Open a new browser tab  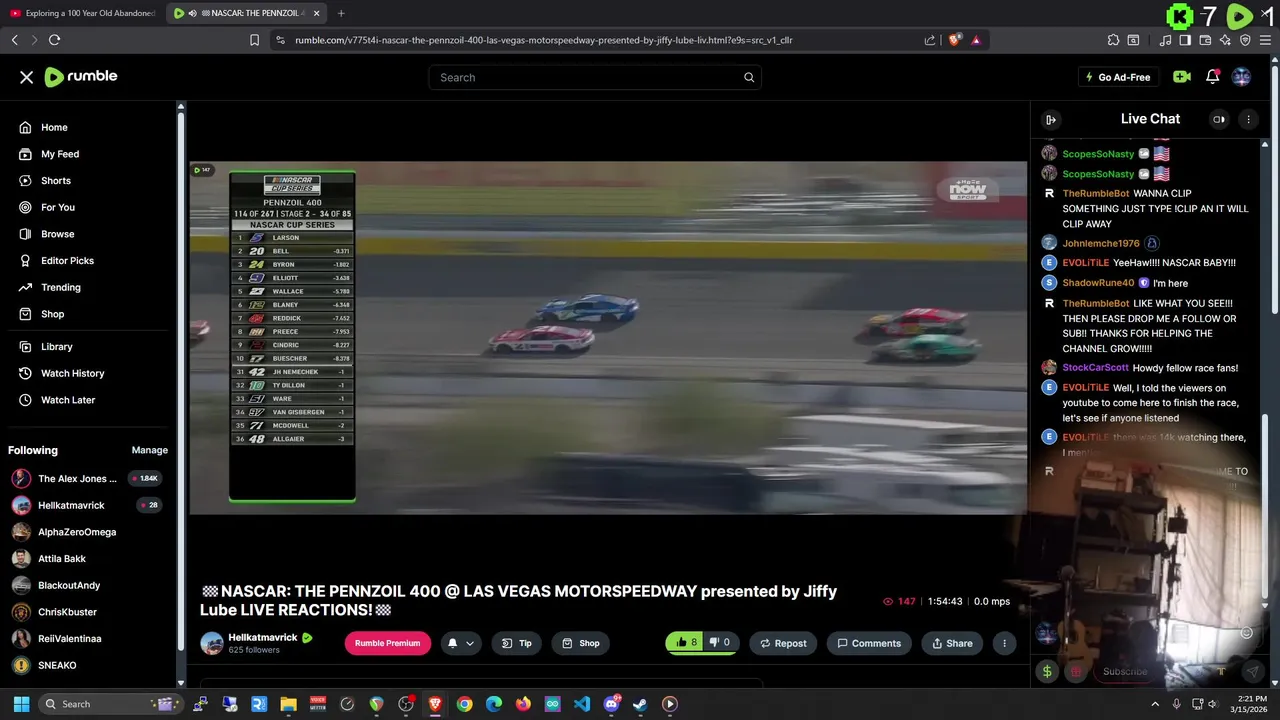341,13
